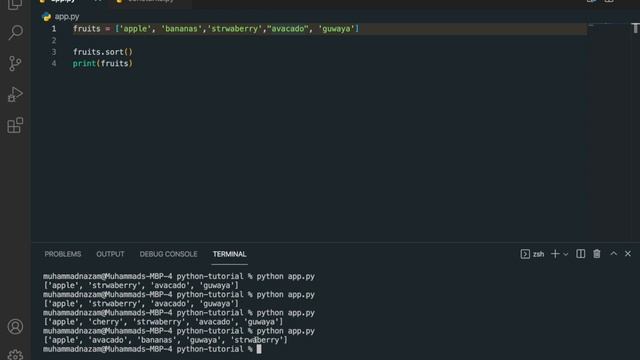Click the terminal prompt cursor line
Screen dimensions: 640x360
pyautogui.click(x=152, y=349)
